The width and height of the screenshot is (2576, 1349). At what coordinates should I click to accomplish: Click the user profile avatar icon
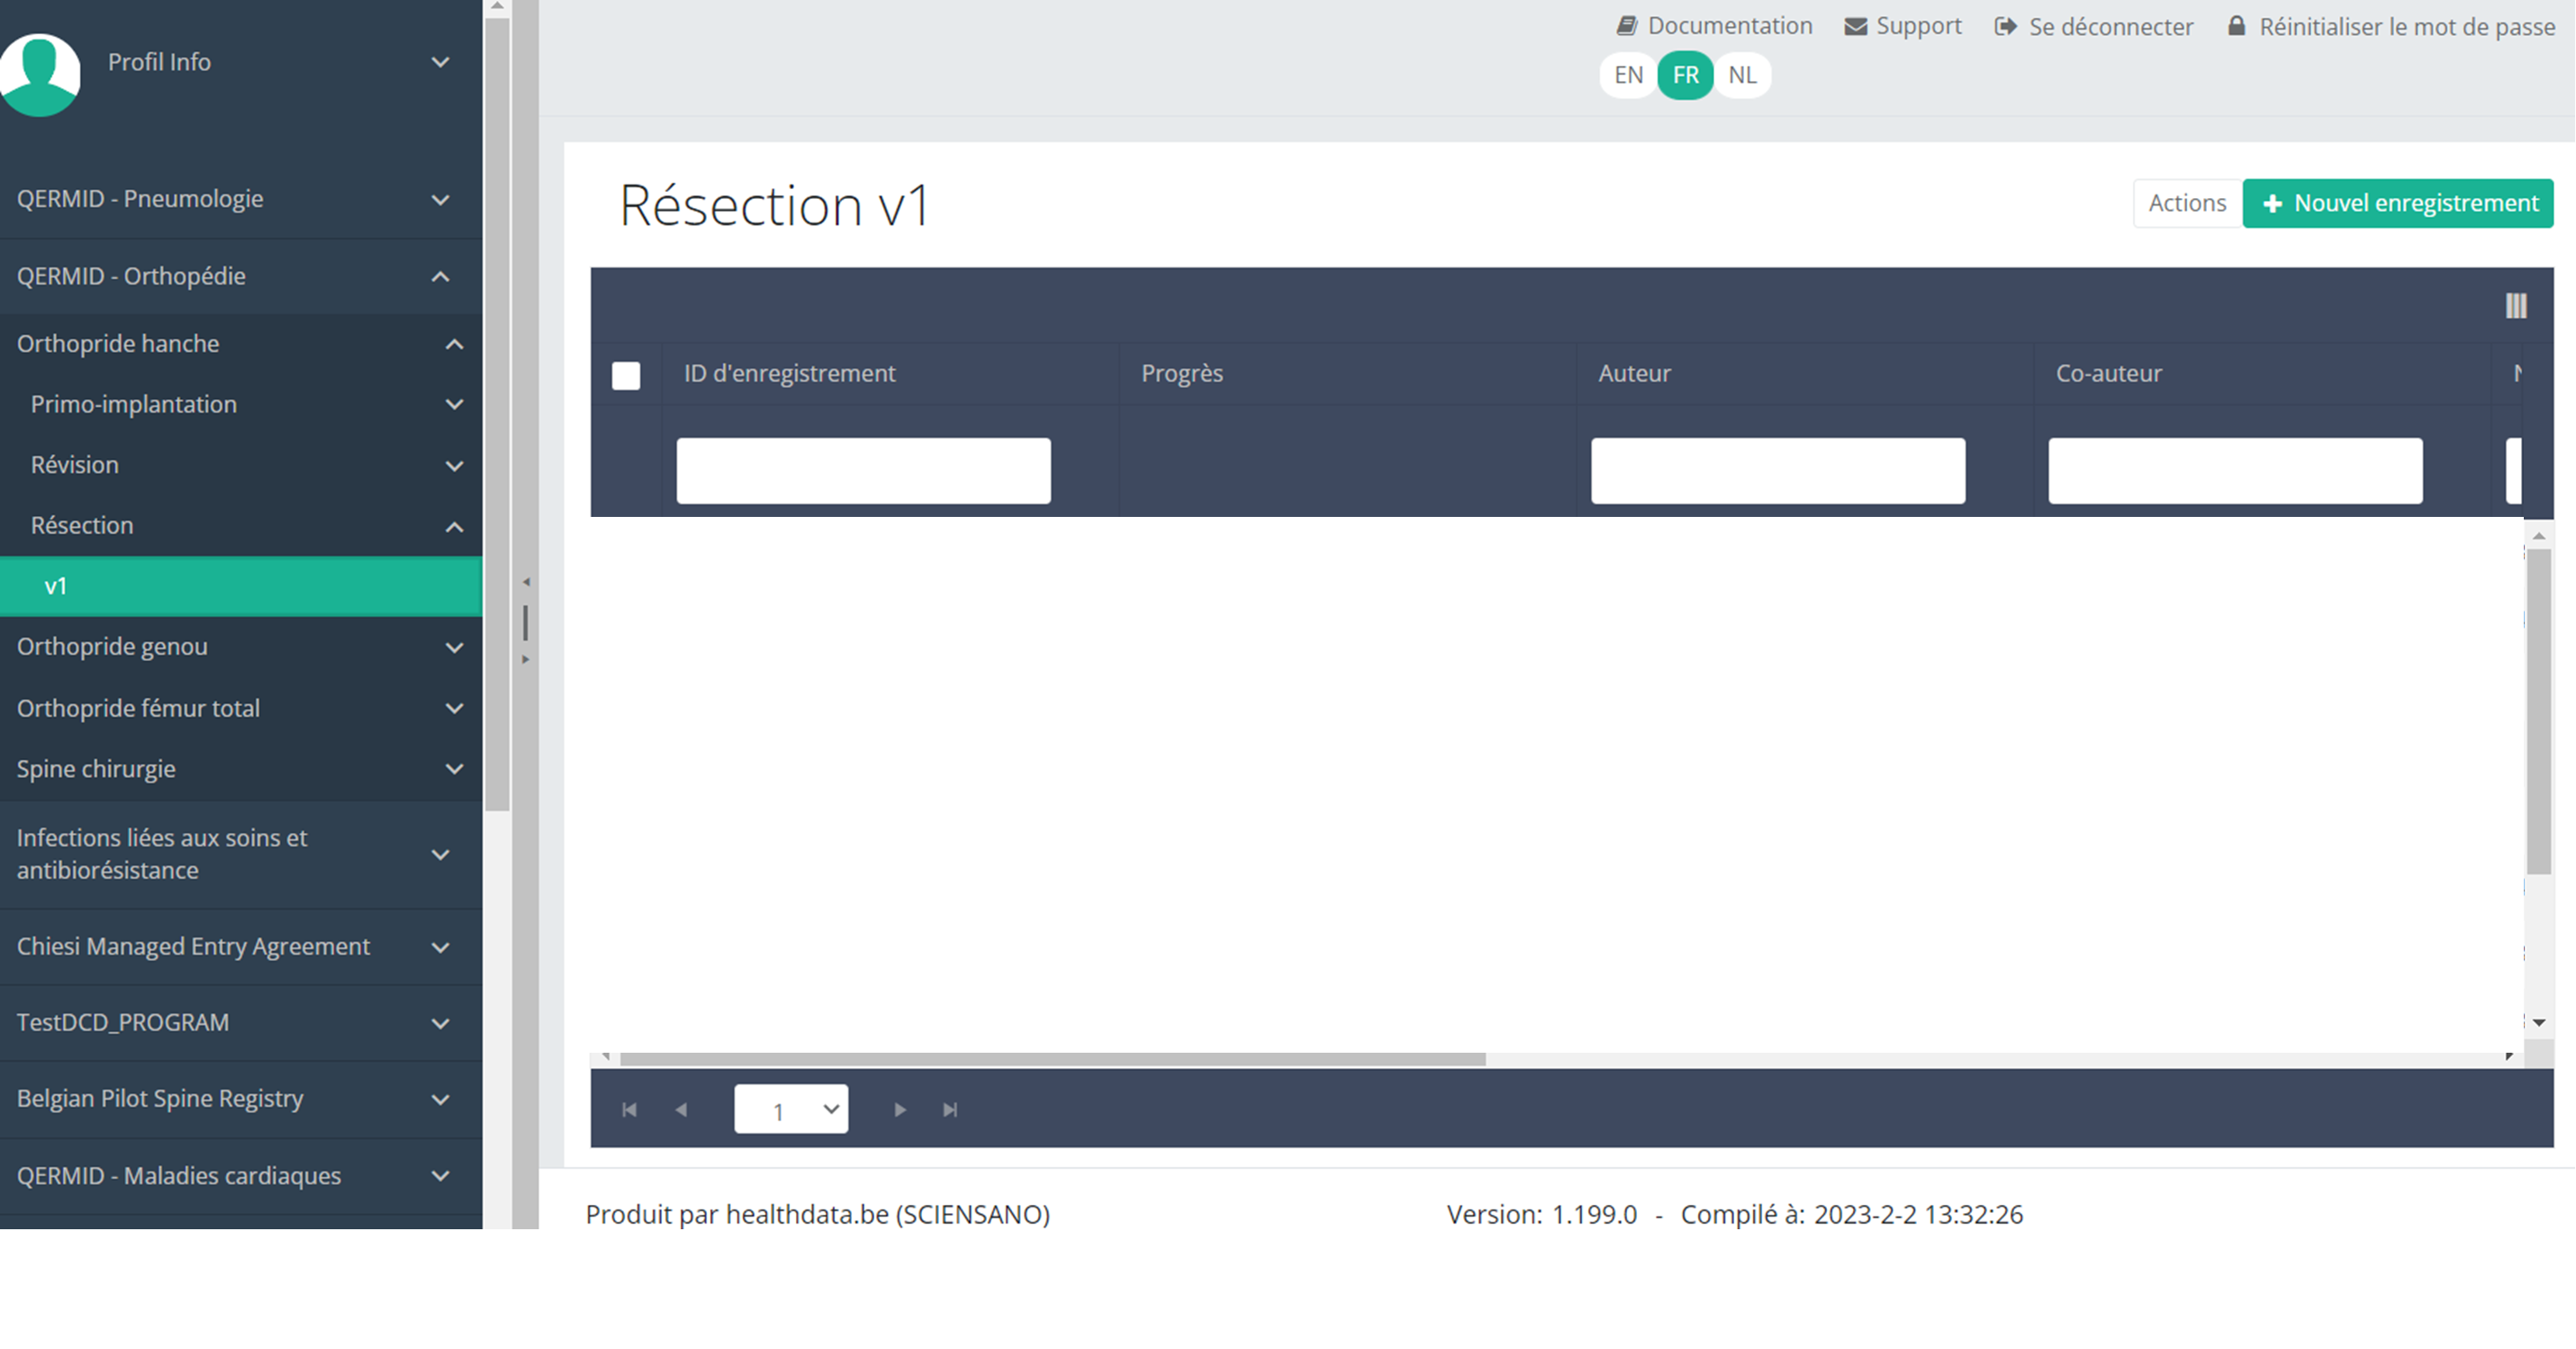(40, 74)
